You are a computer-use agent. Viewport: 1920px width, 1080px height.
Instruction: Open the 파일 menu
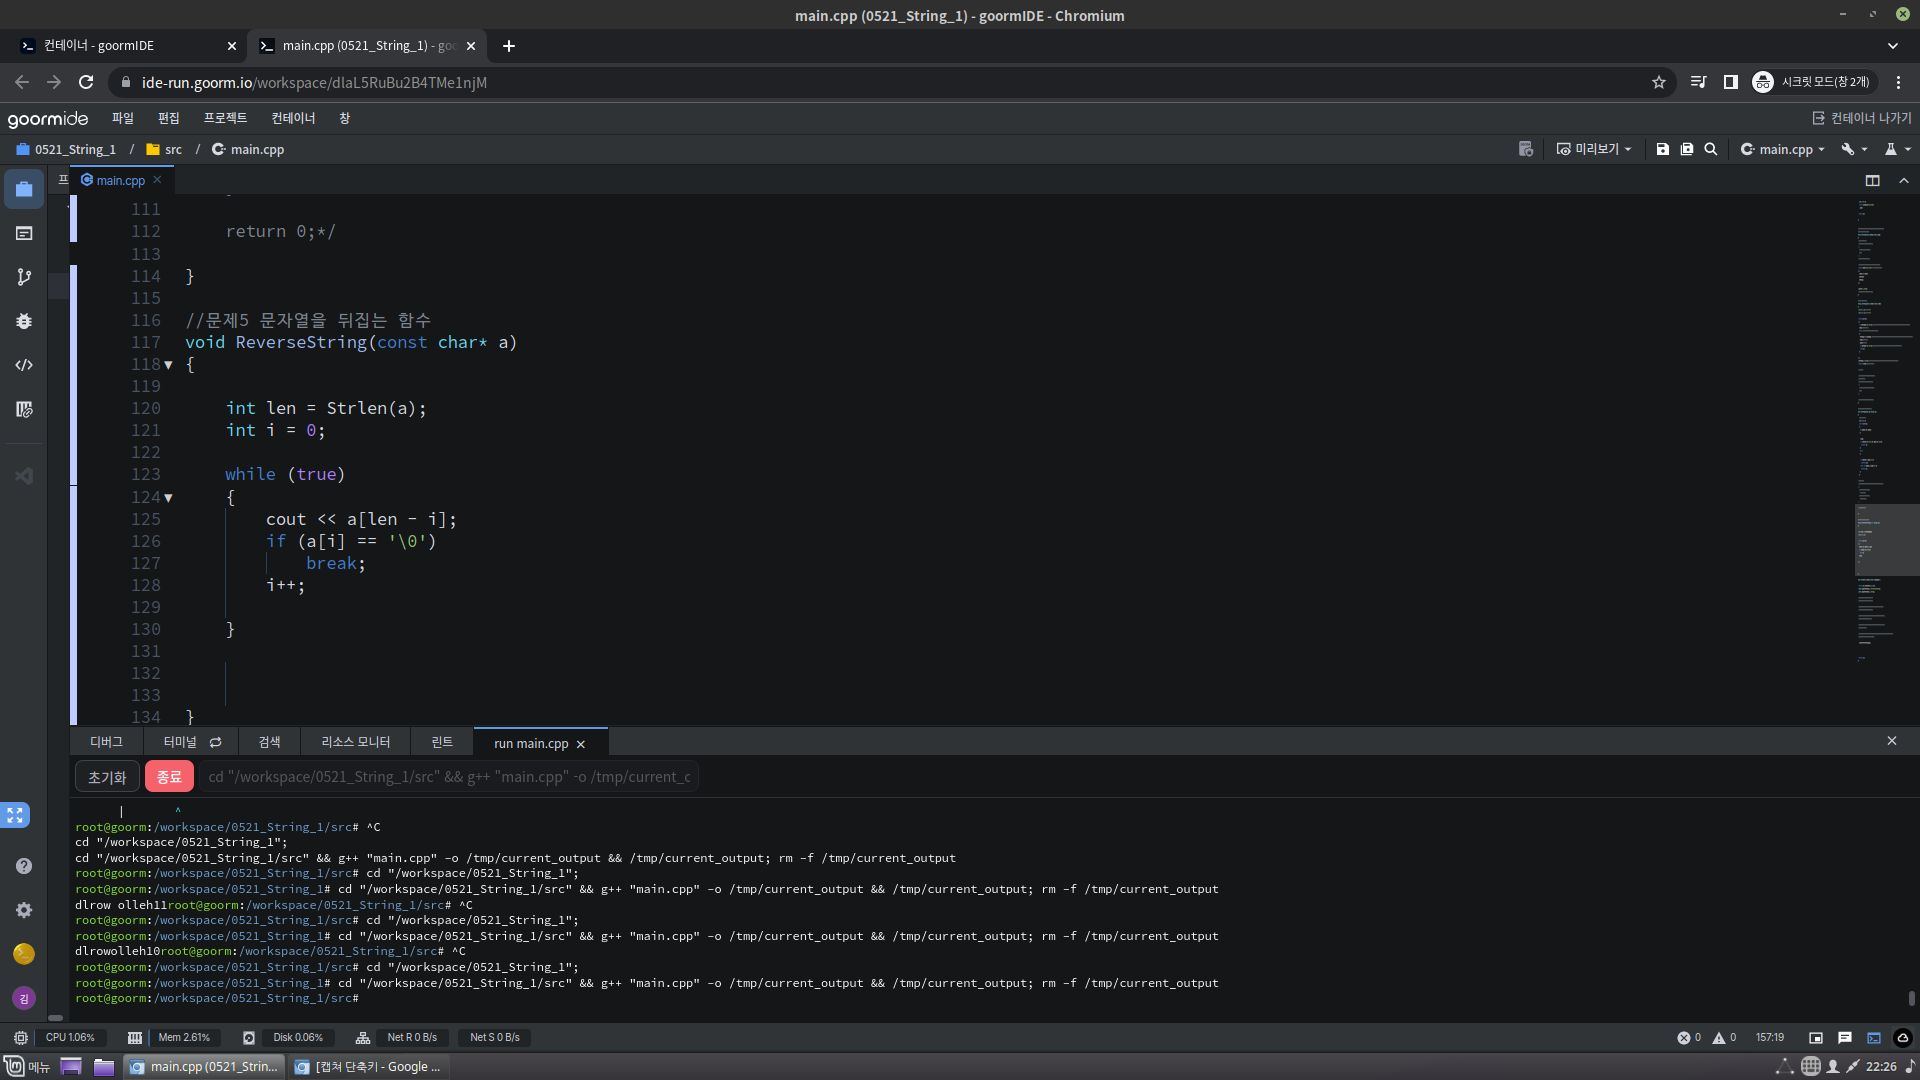(123, 118)
